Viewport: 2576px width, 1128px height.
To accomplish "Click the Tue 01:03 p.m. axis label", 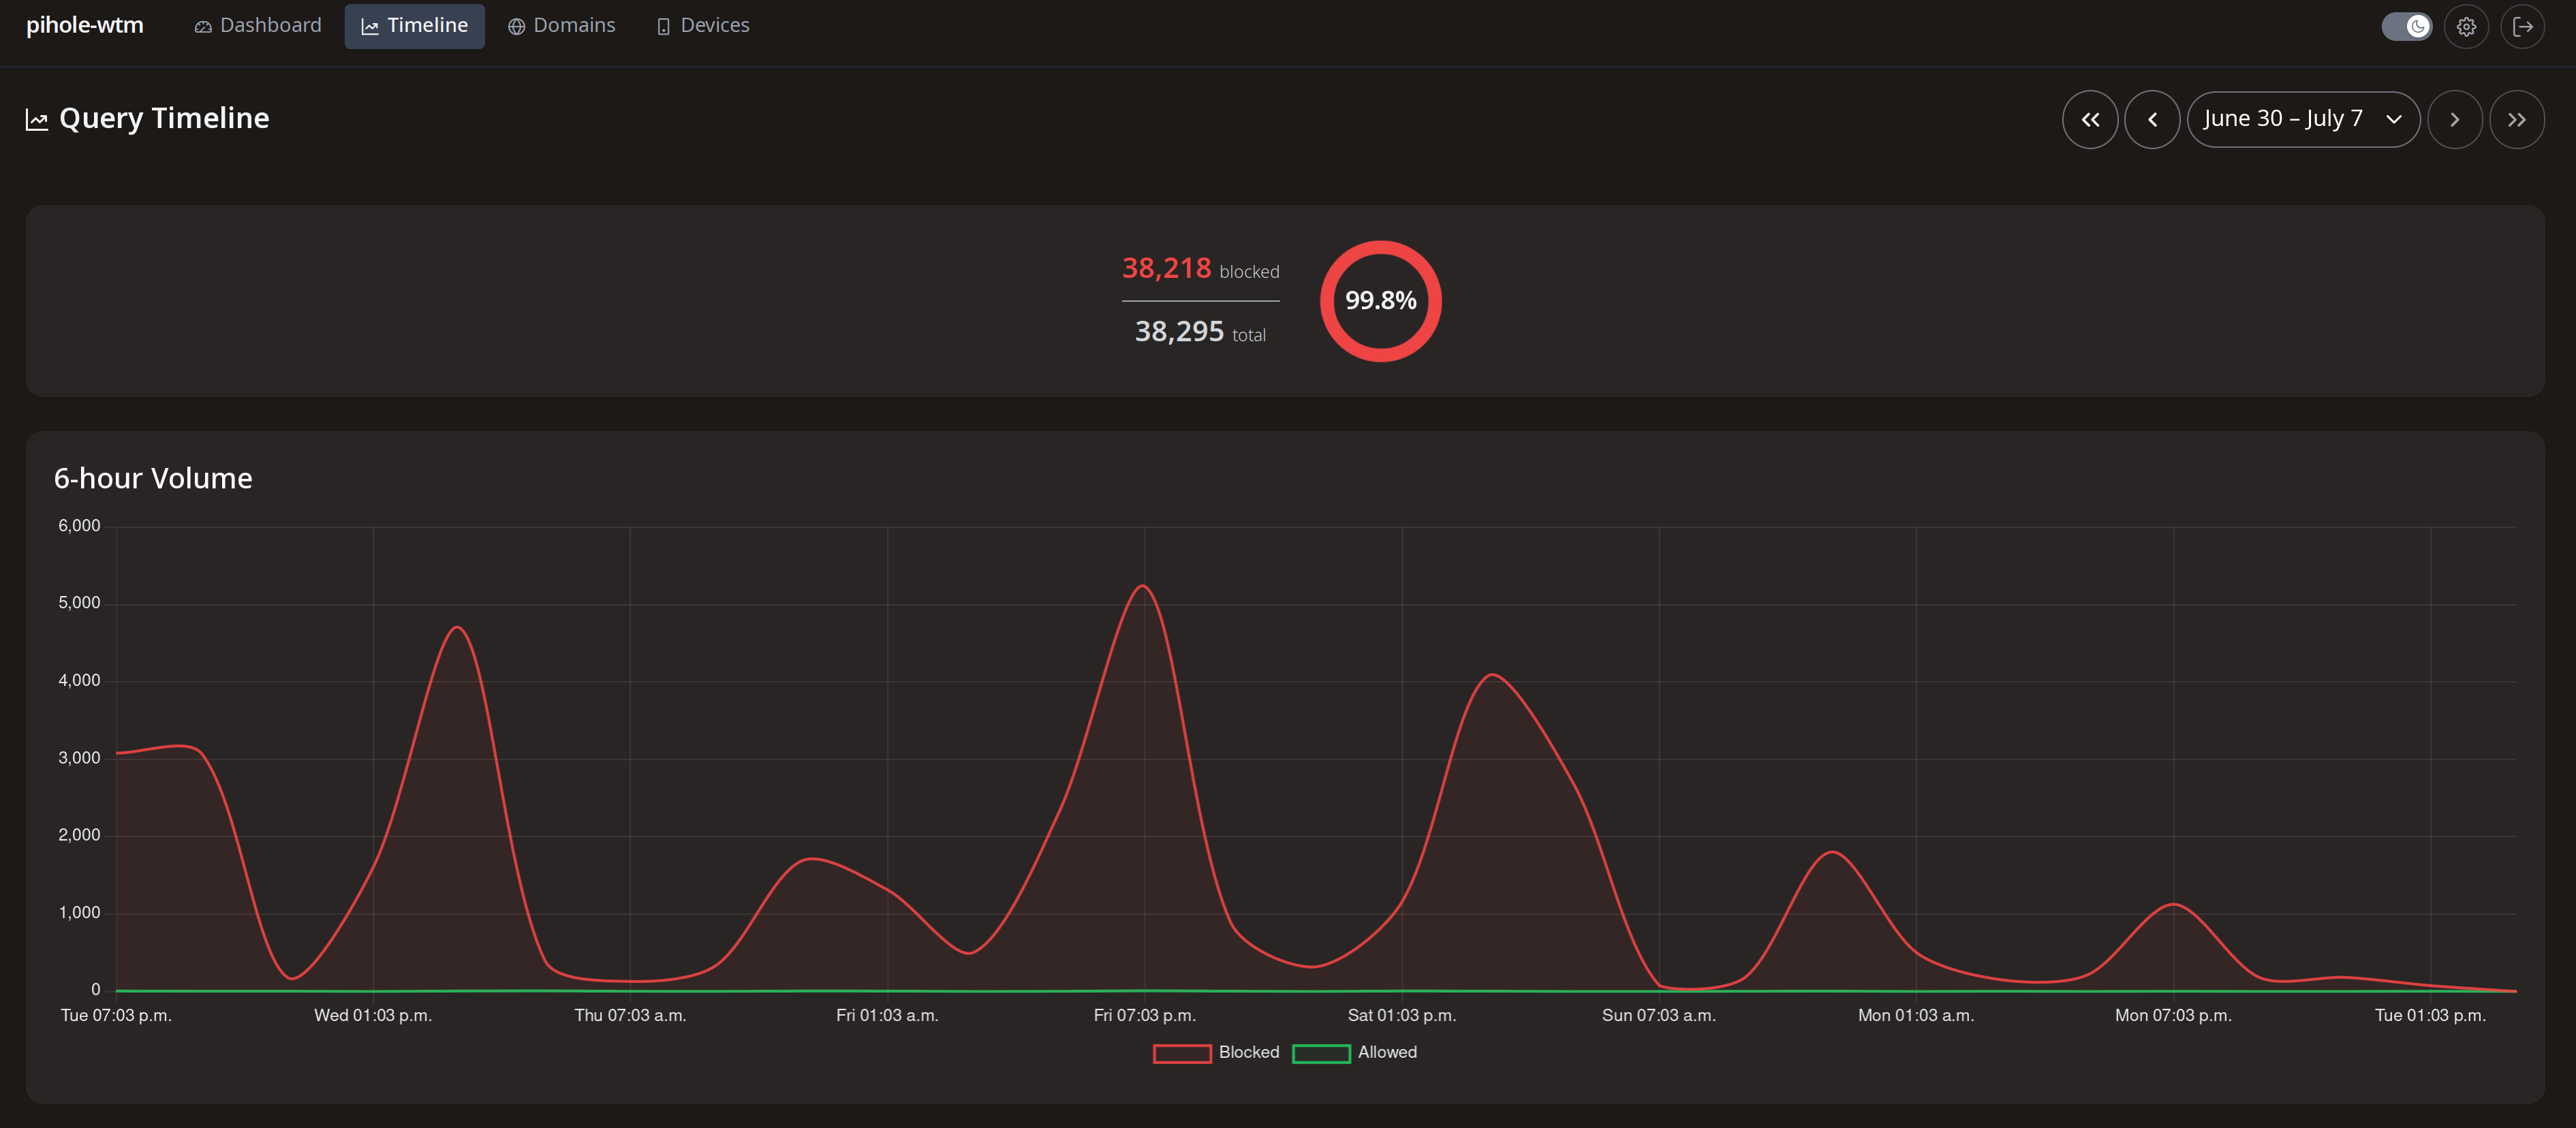I will [2430, 1015].
